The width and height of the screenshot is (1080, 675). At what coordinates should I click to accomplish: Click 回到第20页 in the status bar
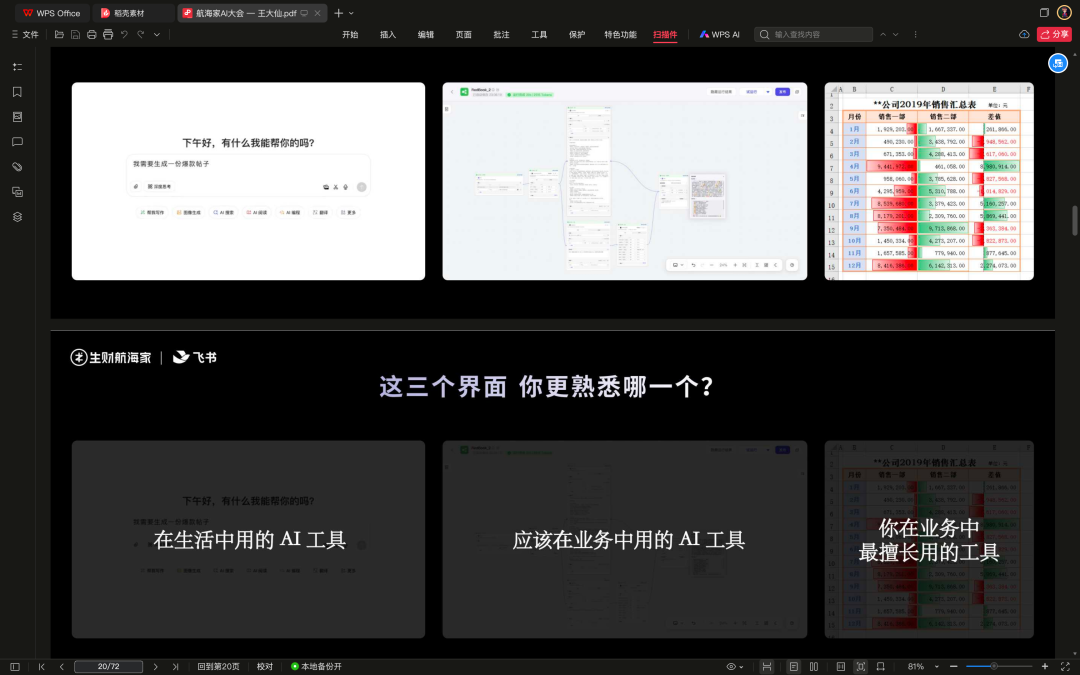[218, 667]
